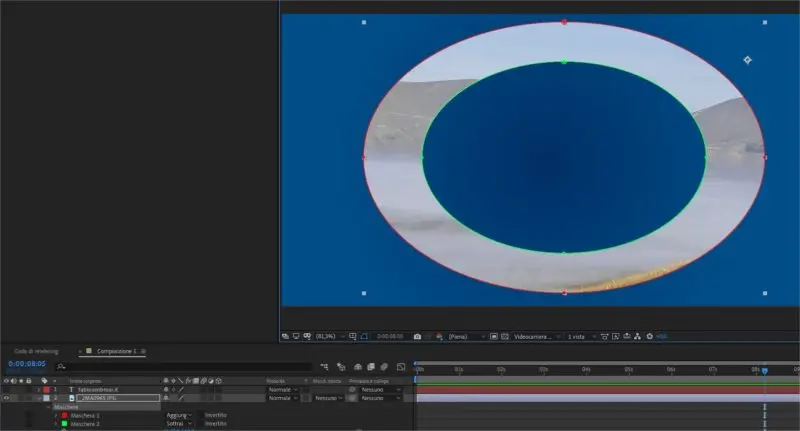Toggle 3D glasses preview icon

pos(307,337)
